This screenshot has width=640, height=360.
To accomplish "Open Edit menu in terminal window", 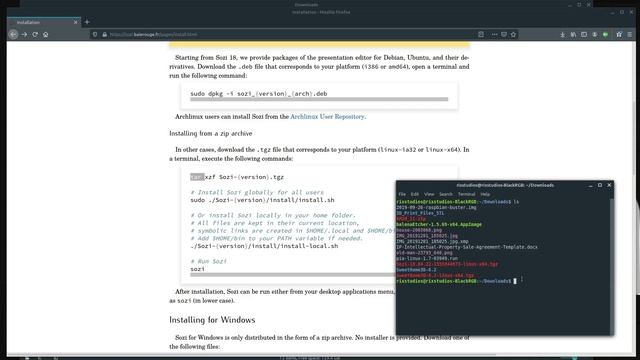I will tap(415, 194).
